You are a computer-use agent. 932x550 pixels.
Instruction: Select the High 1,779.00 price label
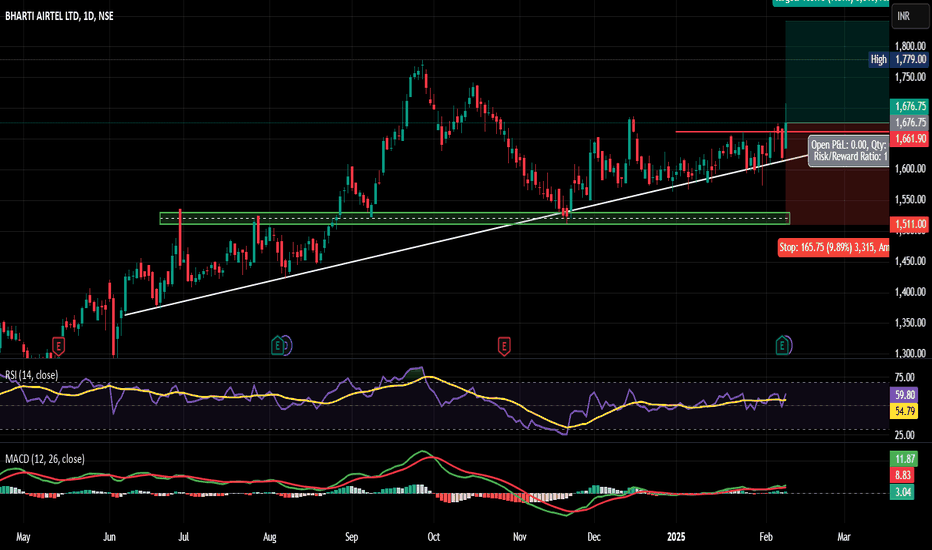click(x=898, y=59)
